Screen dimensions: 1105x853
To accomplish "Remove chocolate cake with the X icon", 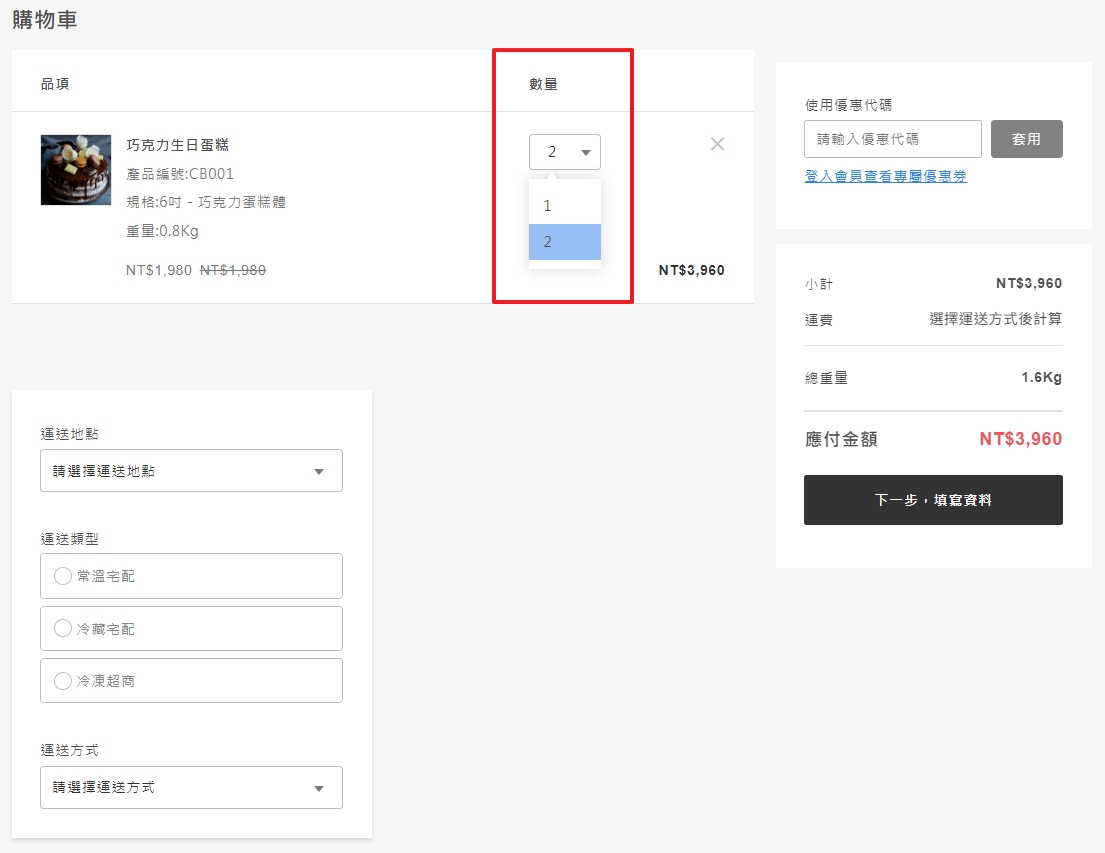I will click(717, 144).
